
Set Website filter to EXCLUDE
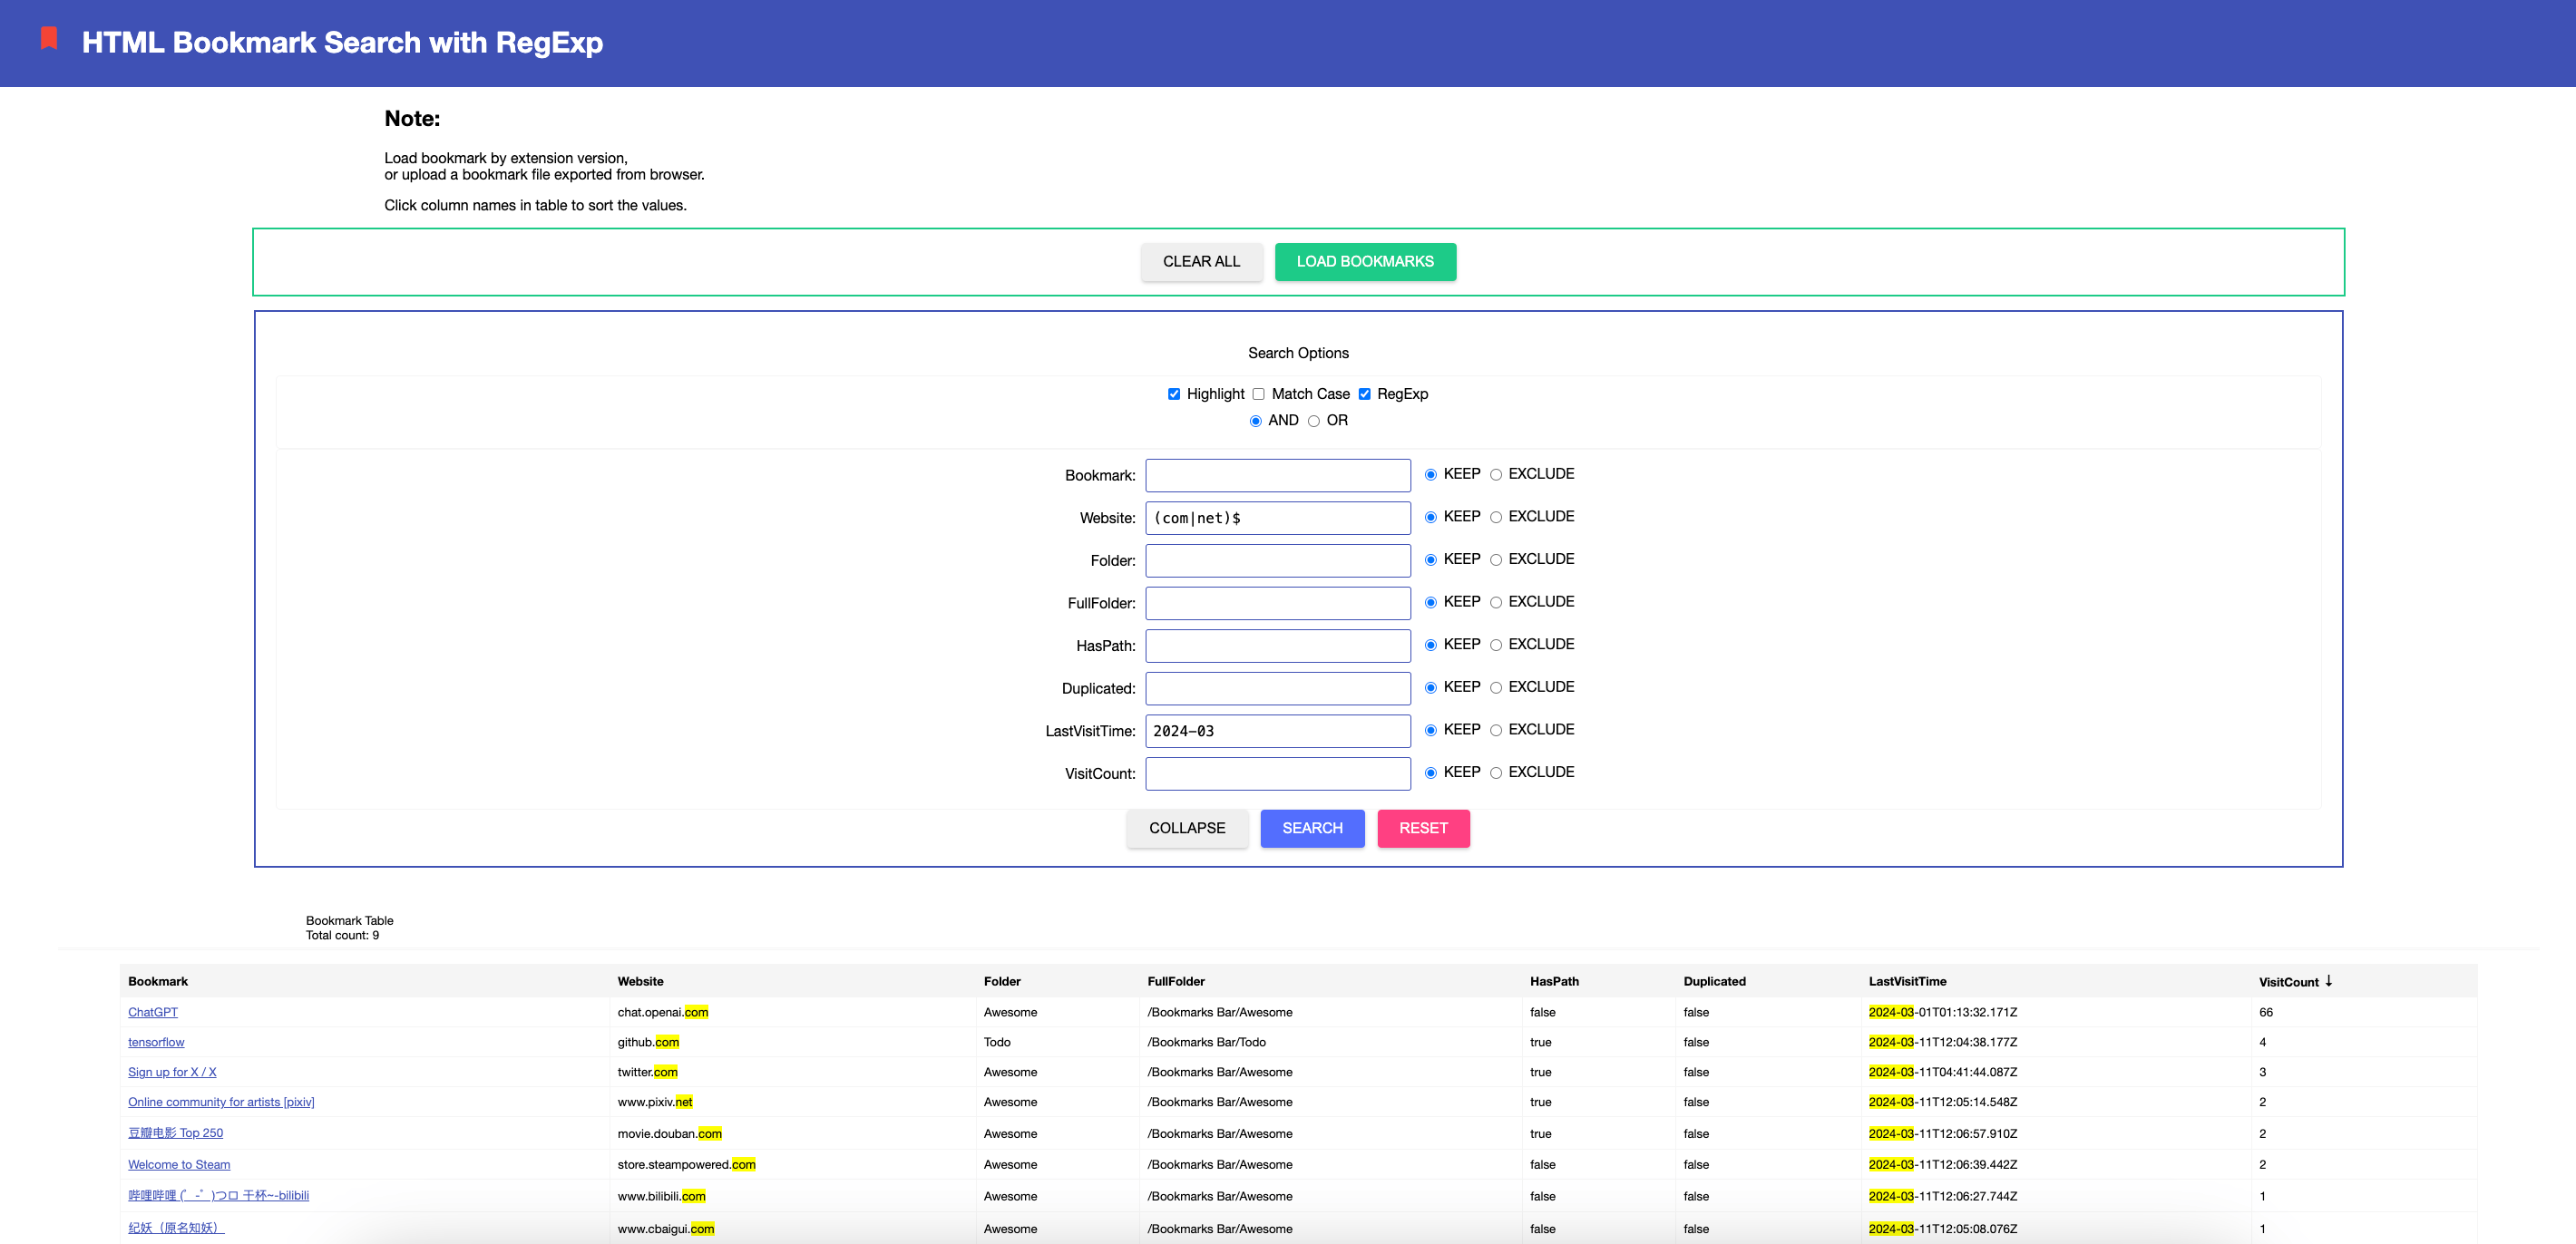click(1496, 517)
